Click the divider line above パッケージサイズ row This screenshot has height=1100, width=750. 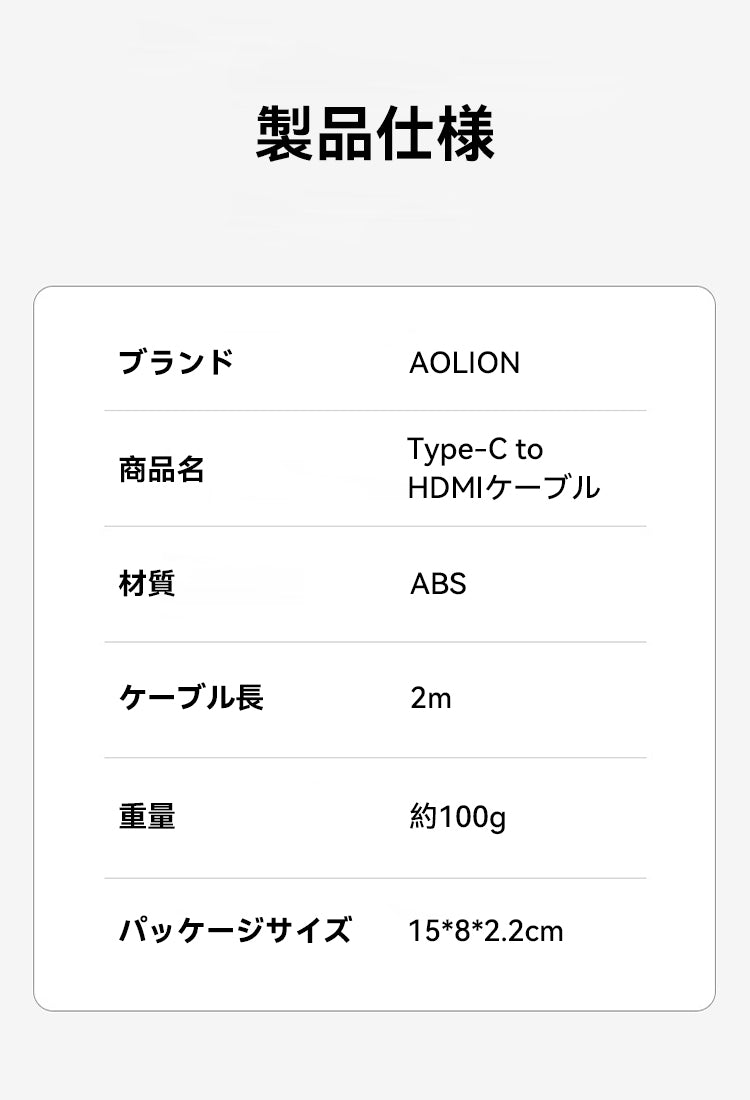[x=375, y=878]
